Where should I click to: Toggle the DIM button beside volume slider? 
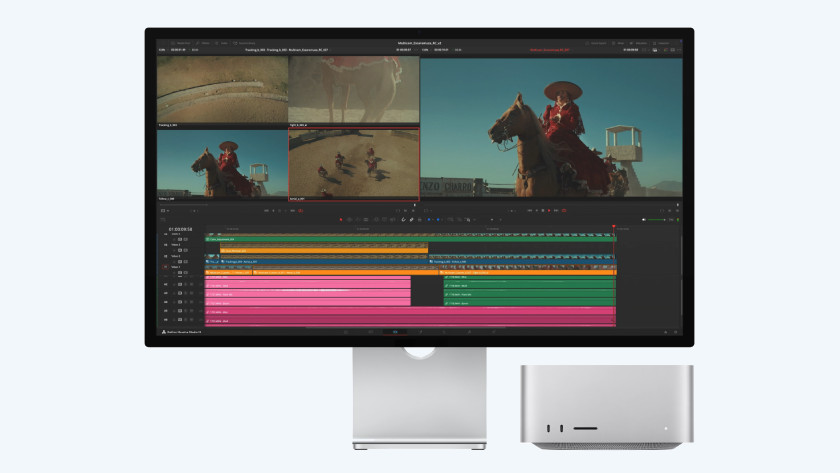671,220
